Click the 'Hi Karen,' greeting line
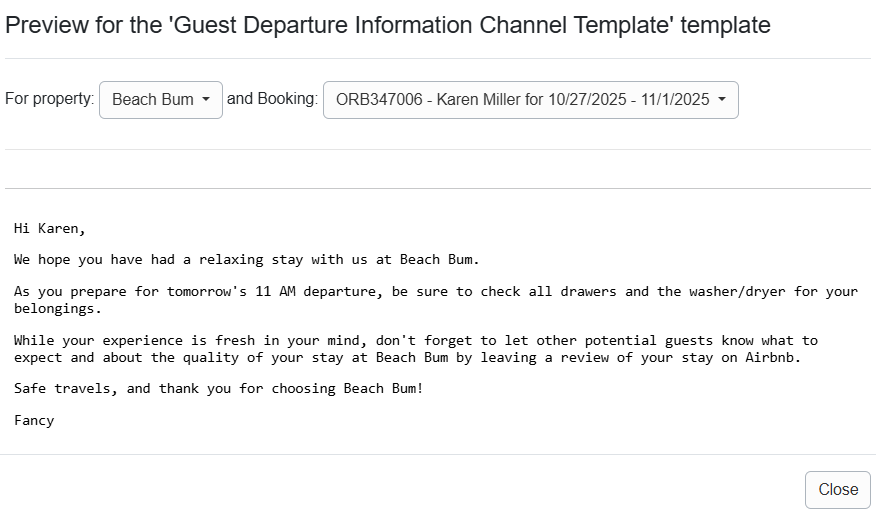Viewport: 876px width, 518px height. coord(50,228)
